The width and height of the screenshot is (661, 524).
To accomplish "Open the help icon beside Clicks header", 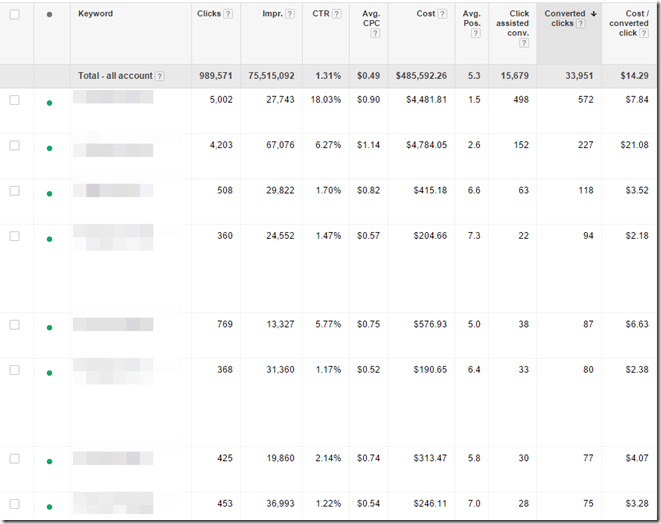I will tap(229, 14).
